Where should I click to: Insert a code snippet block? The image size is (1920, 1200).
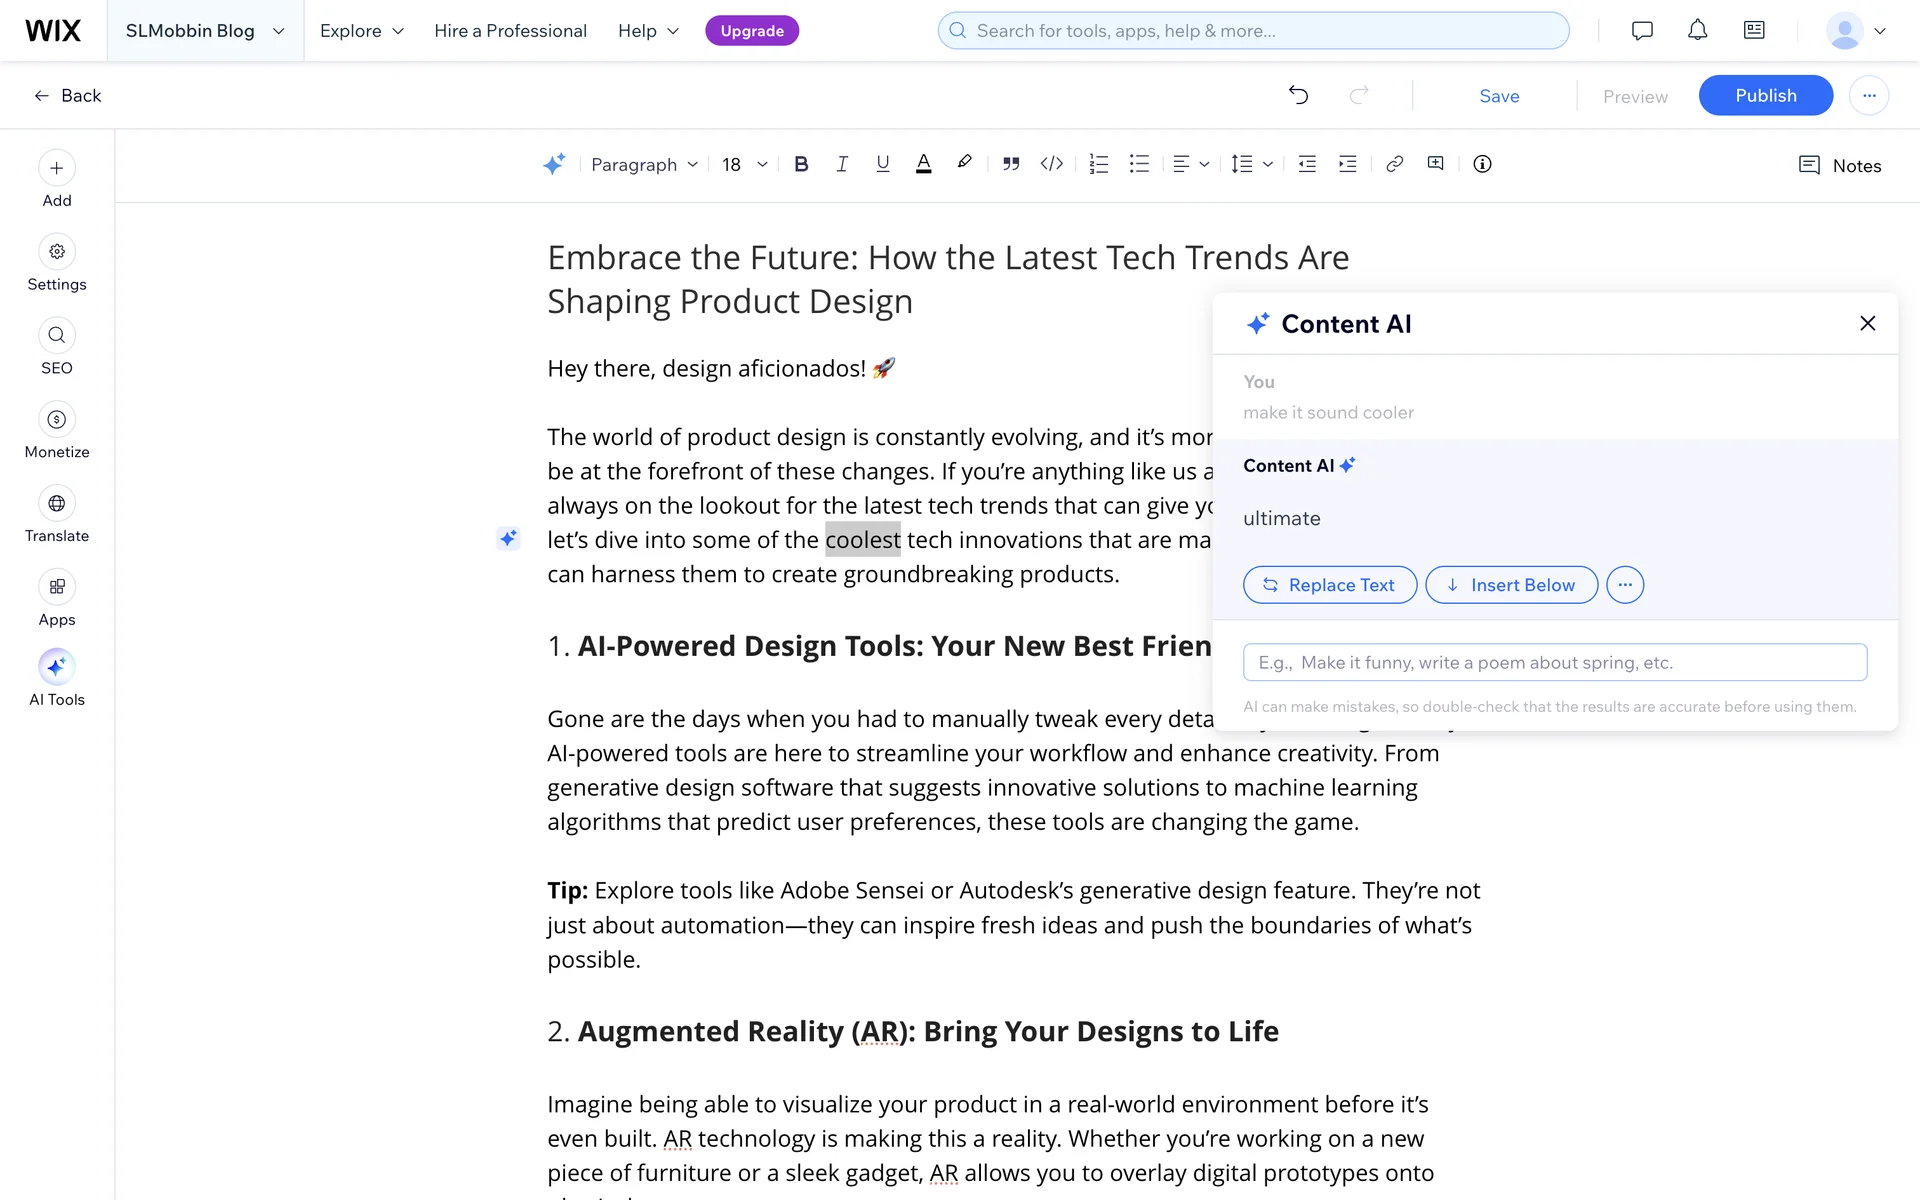pos(1051,164)
